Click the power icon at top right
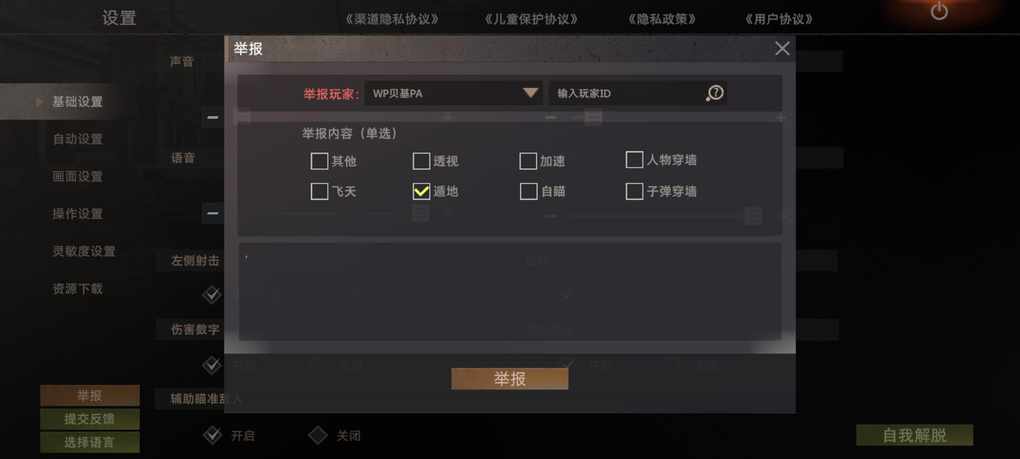The width and height of the screenshot is (1020, 459). pyautogui.click(x=939, y=11)
